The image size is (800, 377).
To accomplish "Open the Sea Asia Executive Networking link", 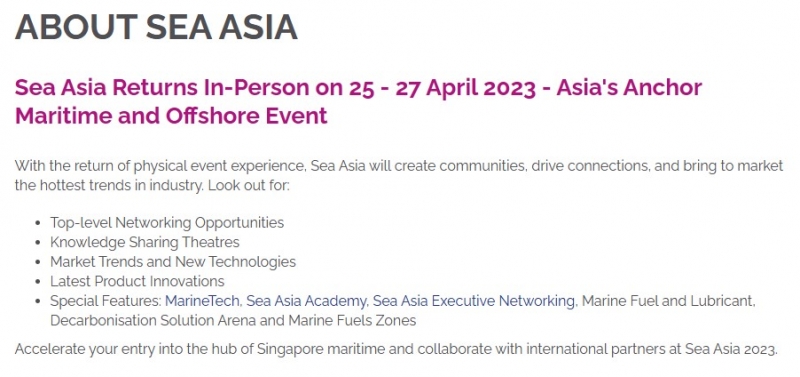I will (x=473, y=301).
